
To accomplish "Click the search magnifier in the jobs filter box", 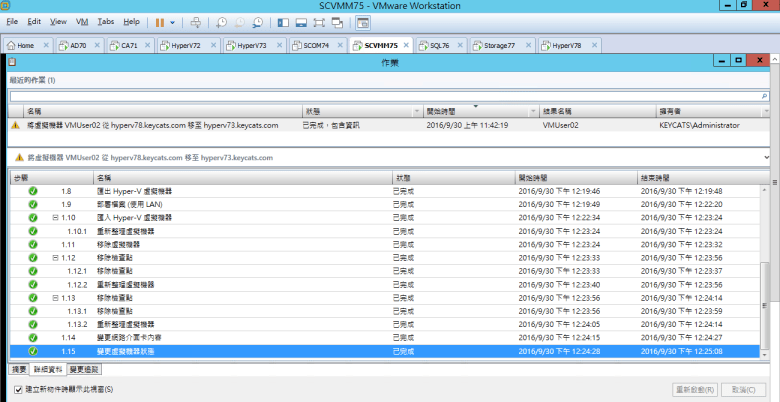I will (x=764, y=97).
